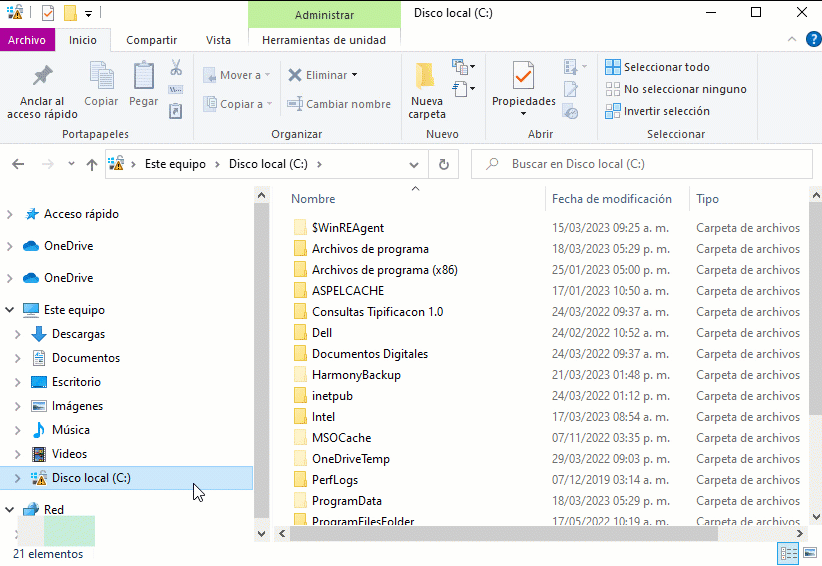Refresh the folder with the reload button
Screen dimensions: 822x566
click(444, 164)
